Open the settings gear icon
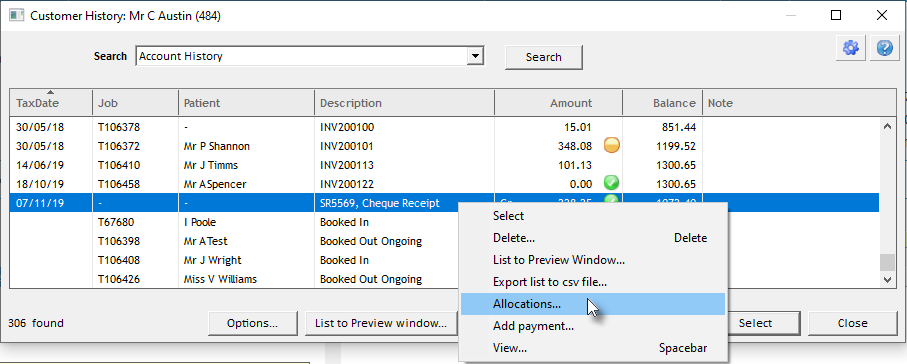Image resolution: width=907 pixels, height=364 pixels. [850, 48]
